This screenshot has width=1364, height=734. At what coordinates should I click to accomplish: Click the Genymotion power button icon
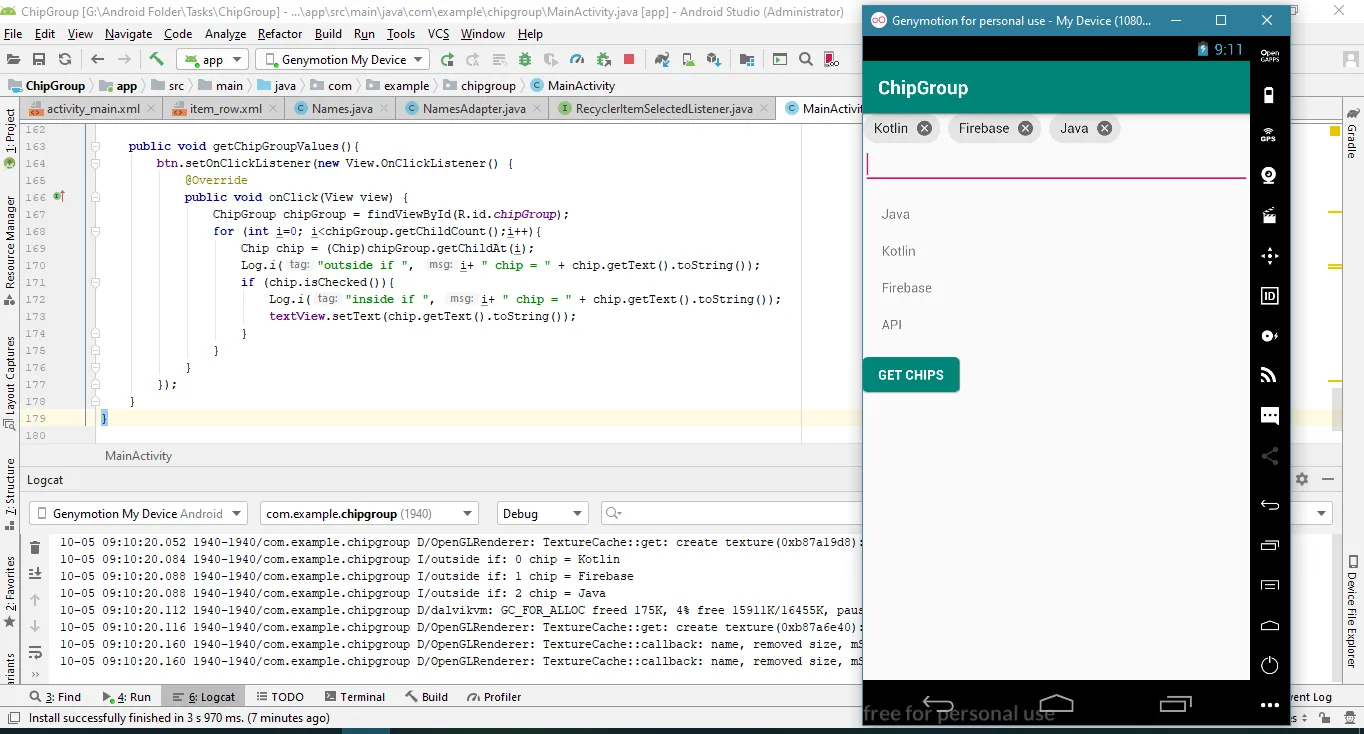(1269, 665)
